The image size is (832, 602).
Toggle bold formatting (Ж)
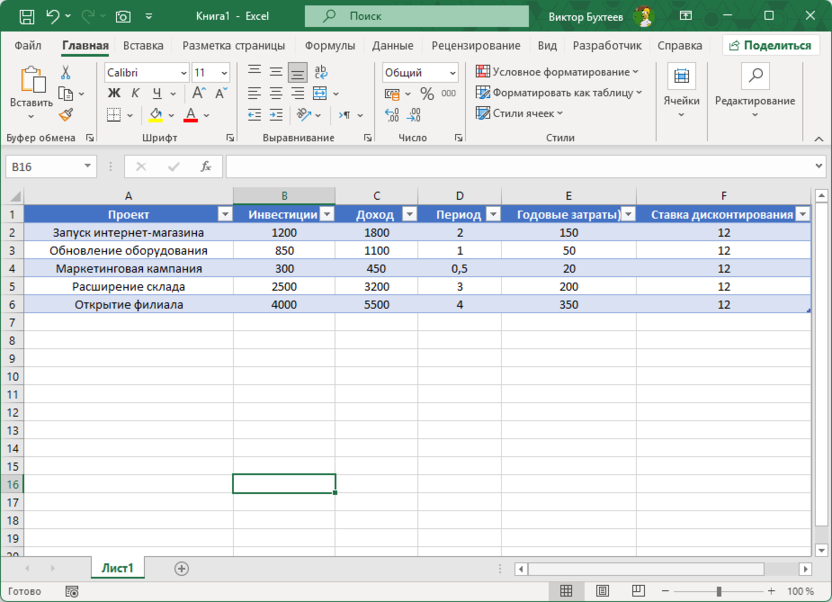tap(114, 93)
